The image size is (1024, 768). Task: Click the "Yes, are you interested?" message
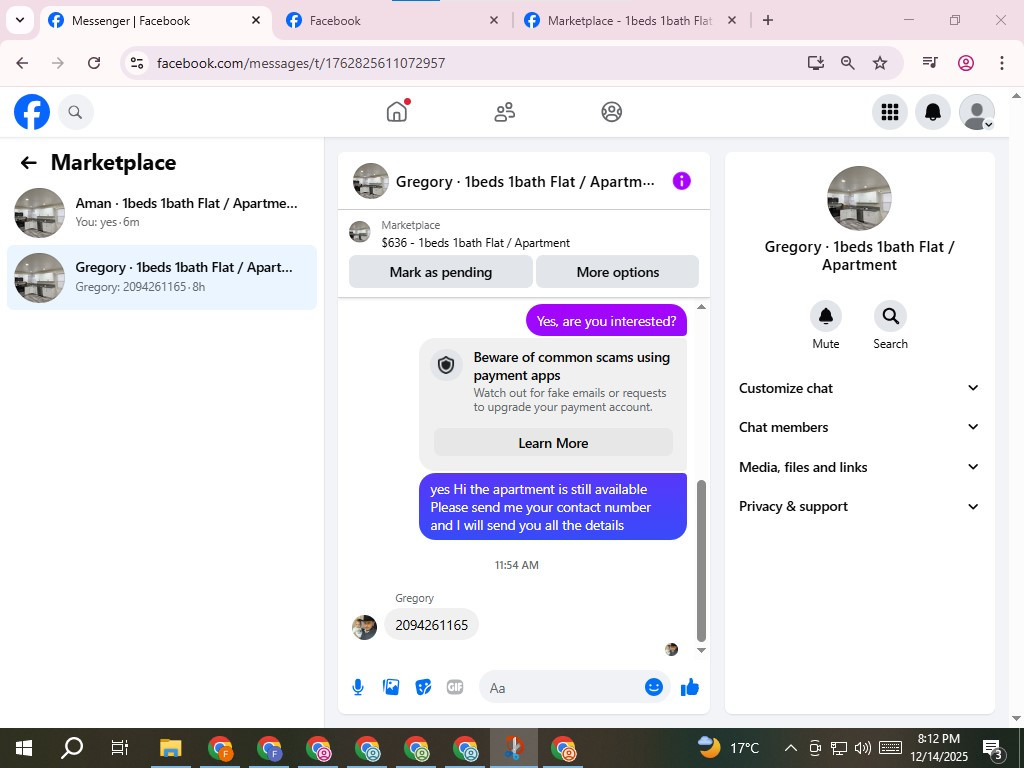(x=606, y=321)
